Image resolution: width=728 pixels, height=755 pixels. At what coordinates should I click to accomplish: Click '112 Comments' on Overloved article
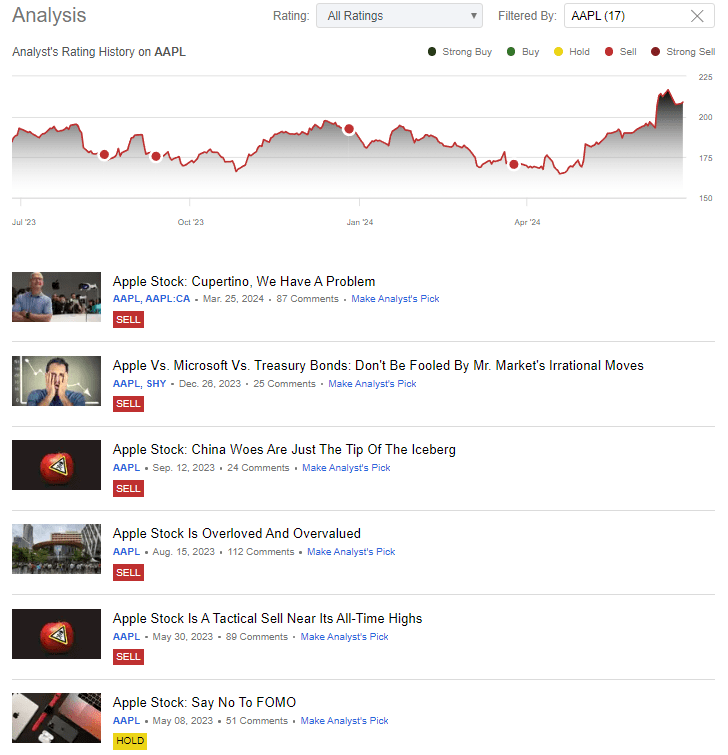260,552
